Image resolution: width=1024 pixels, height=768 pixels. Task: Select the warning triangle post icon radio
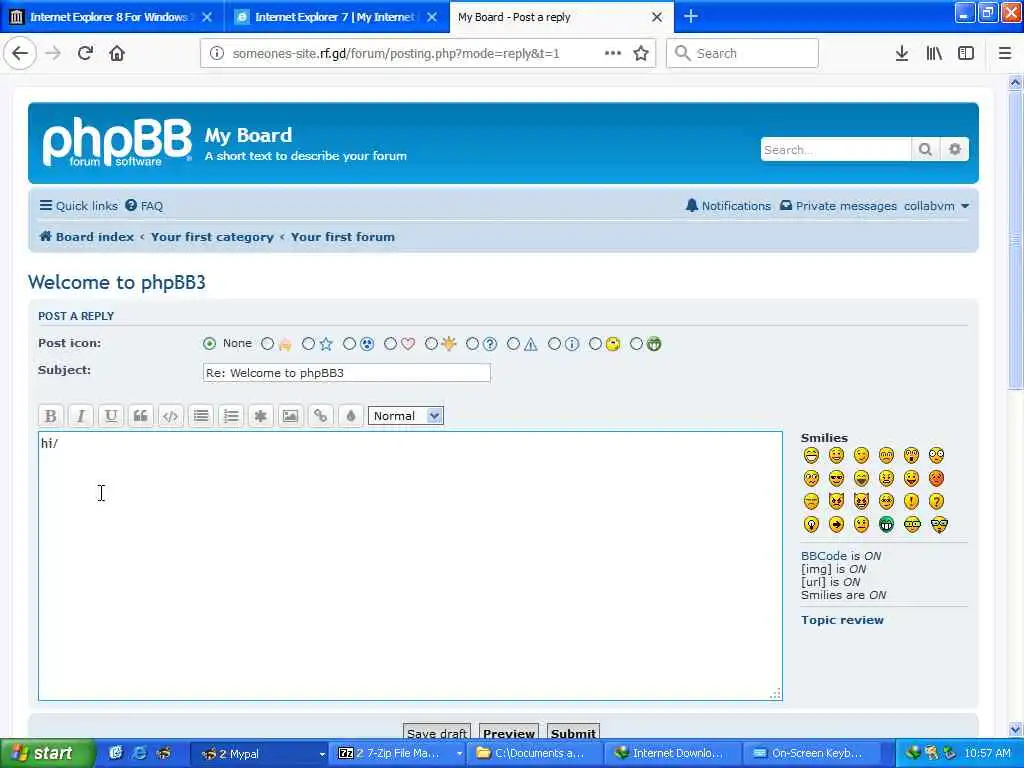[513, 344]
